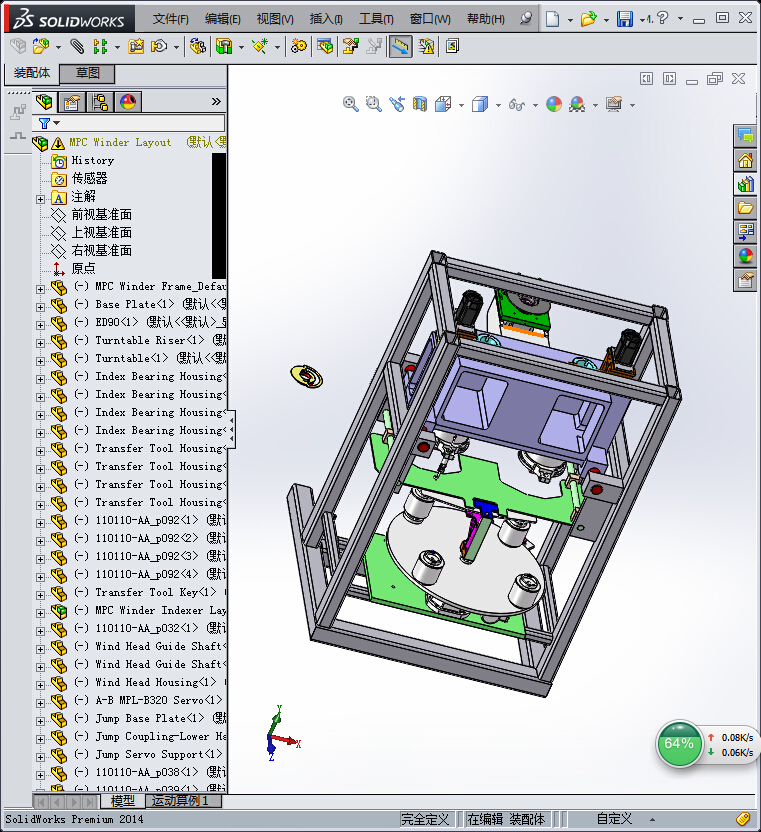Expand the Turntable Riser<1> node

[40, 343]
